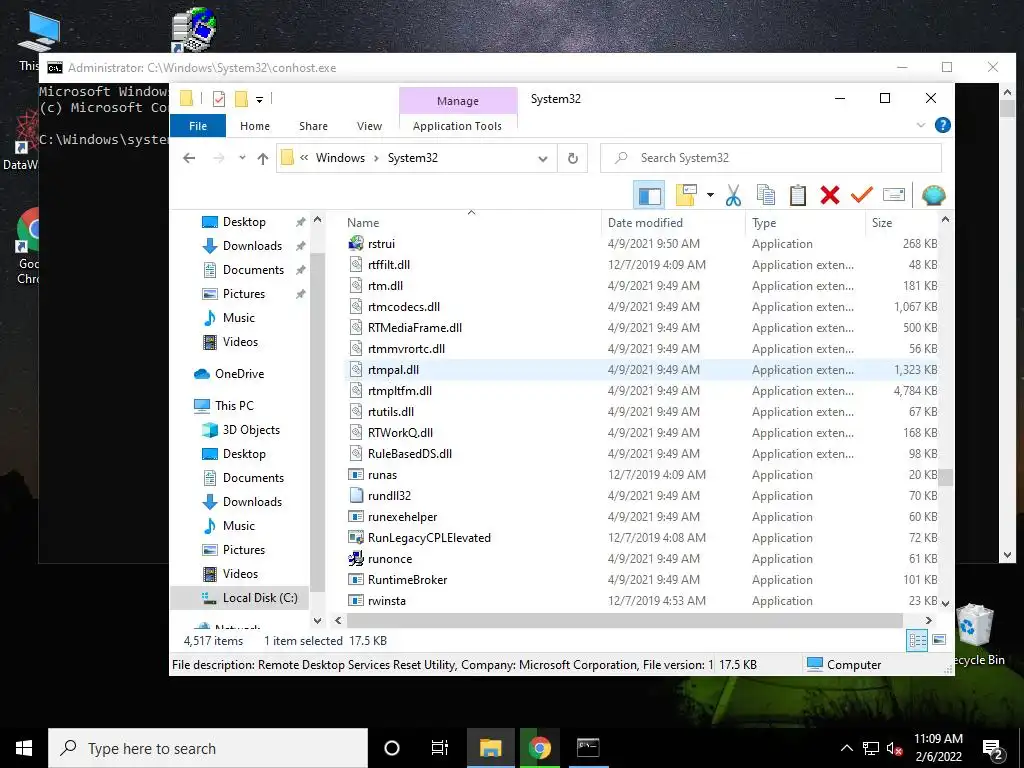
Task: Open the Home ribbon tab
Action: click(x=255, y=126)
